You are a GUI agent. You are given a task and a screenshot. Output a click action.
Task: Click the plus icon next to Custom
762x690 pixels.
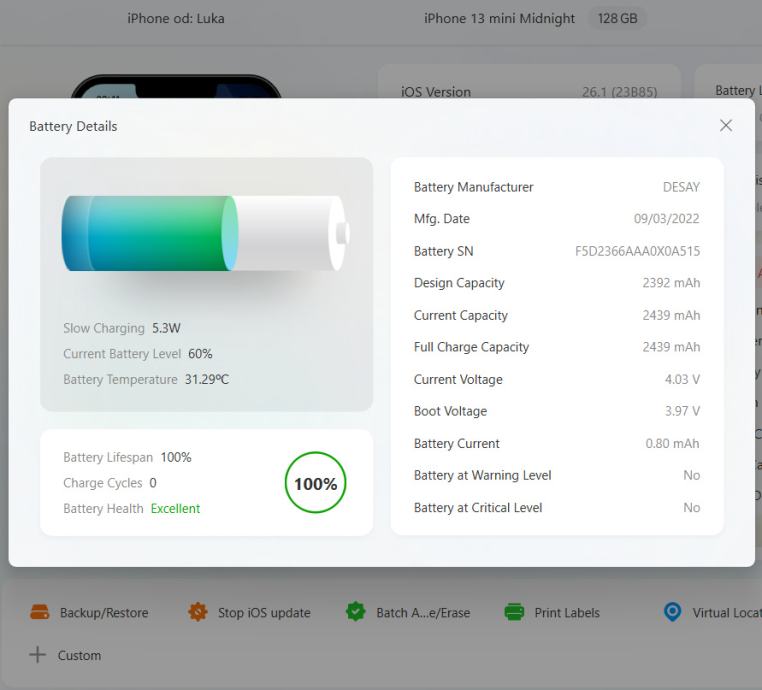point(37,655)
